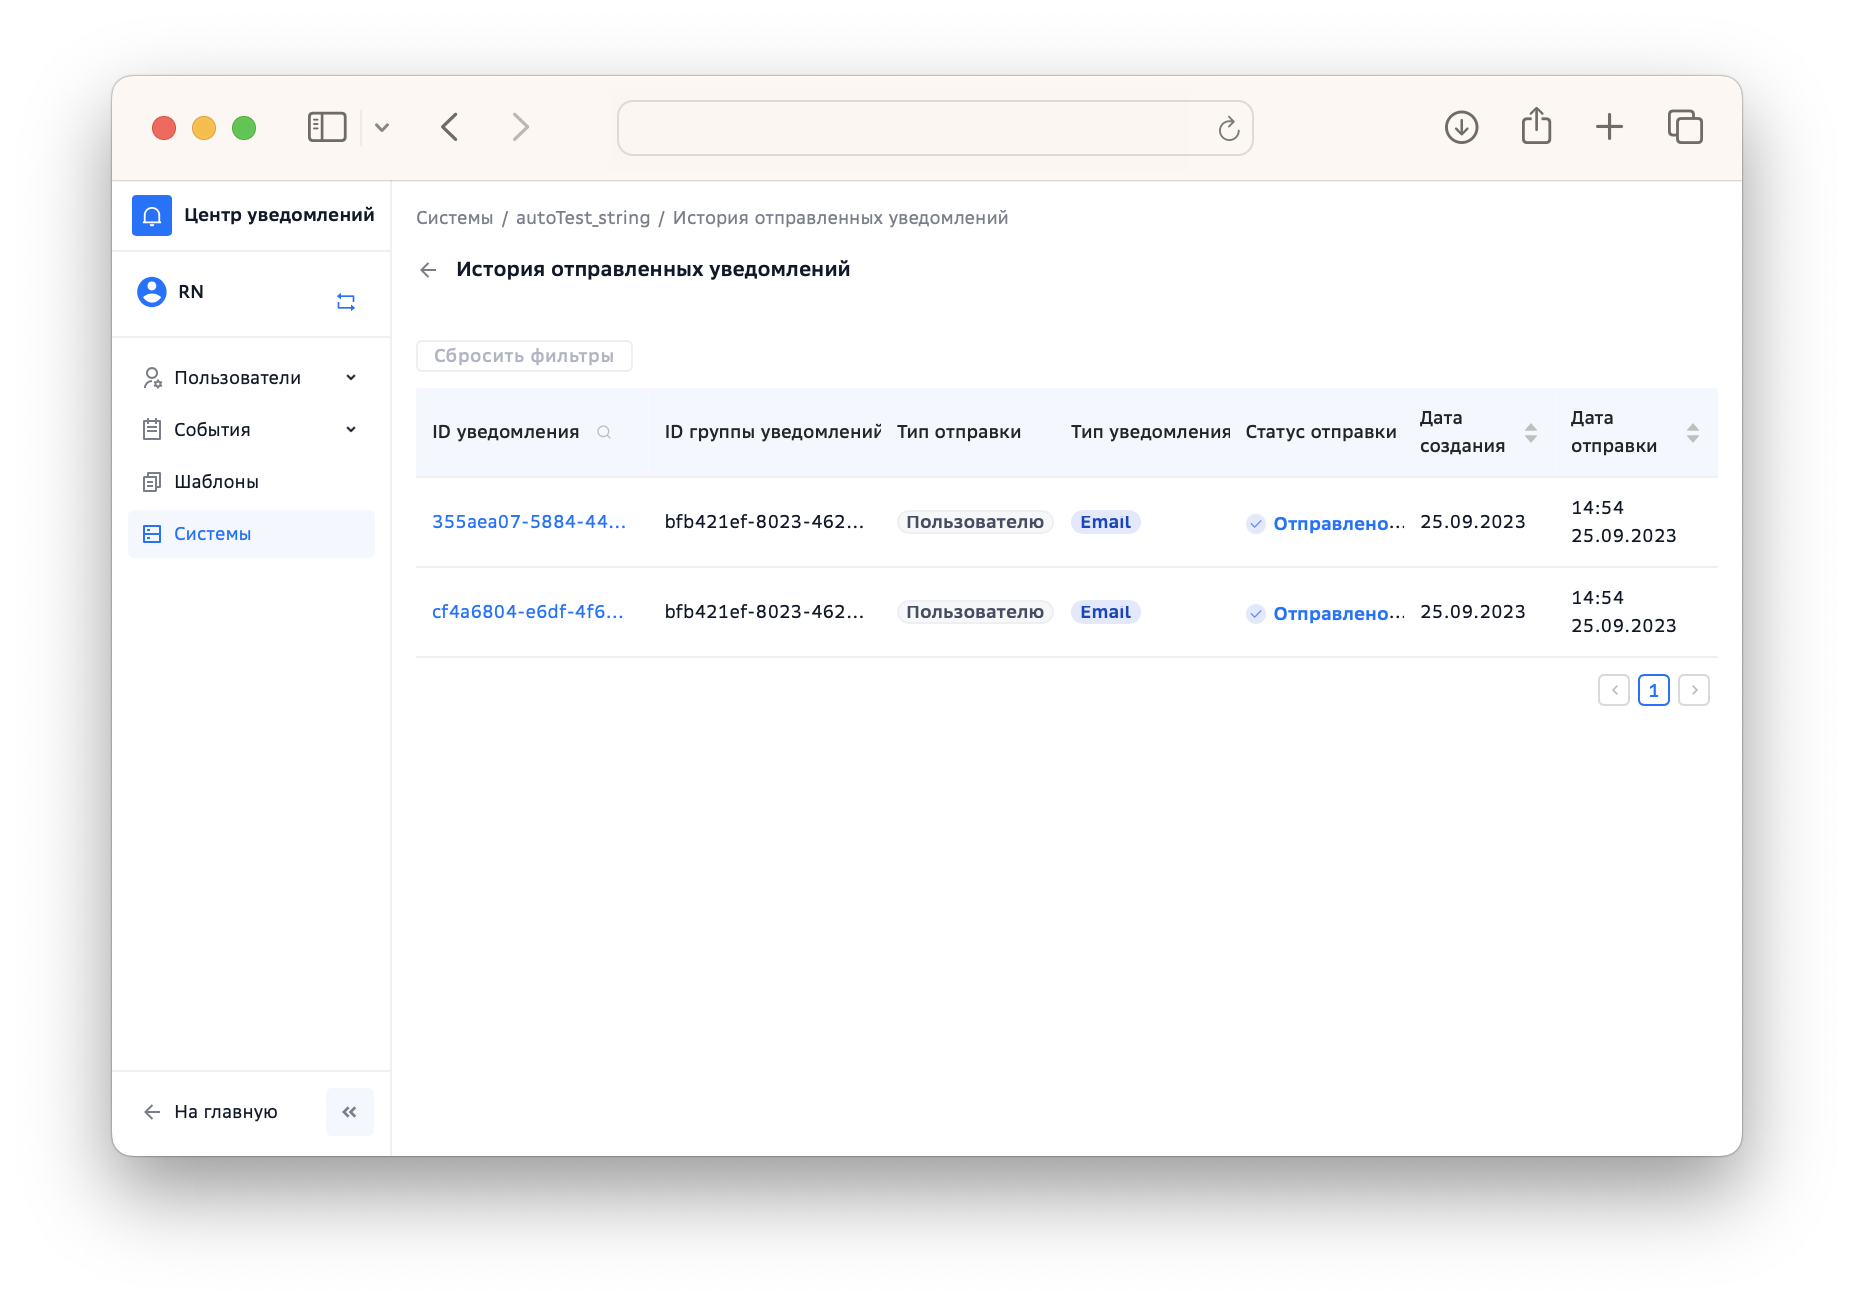Open browser downloads
The image size is (1854, 1304).
point(1462,127)
